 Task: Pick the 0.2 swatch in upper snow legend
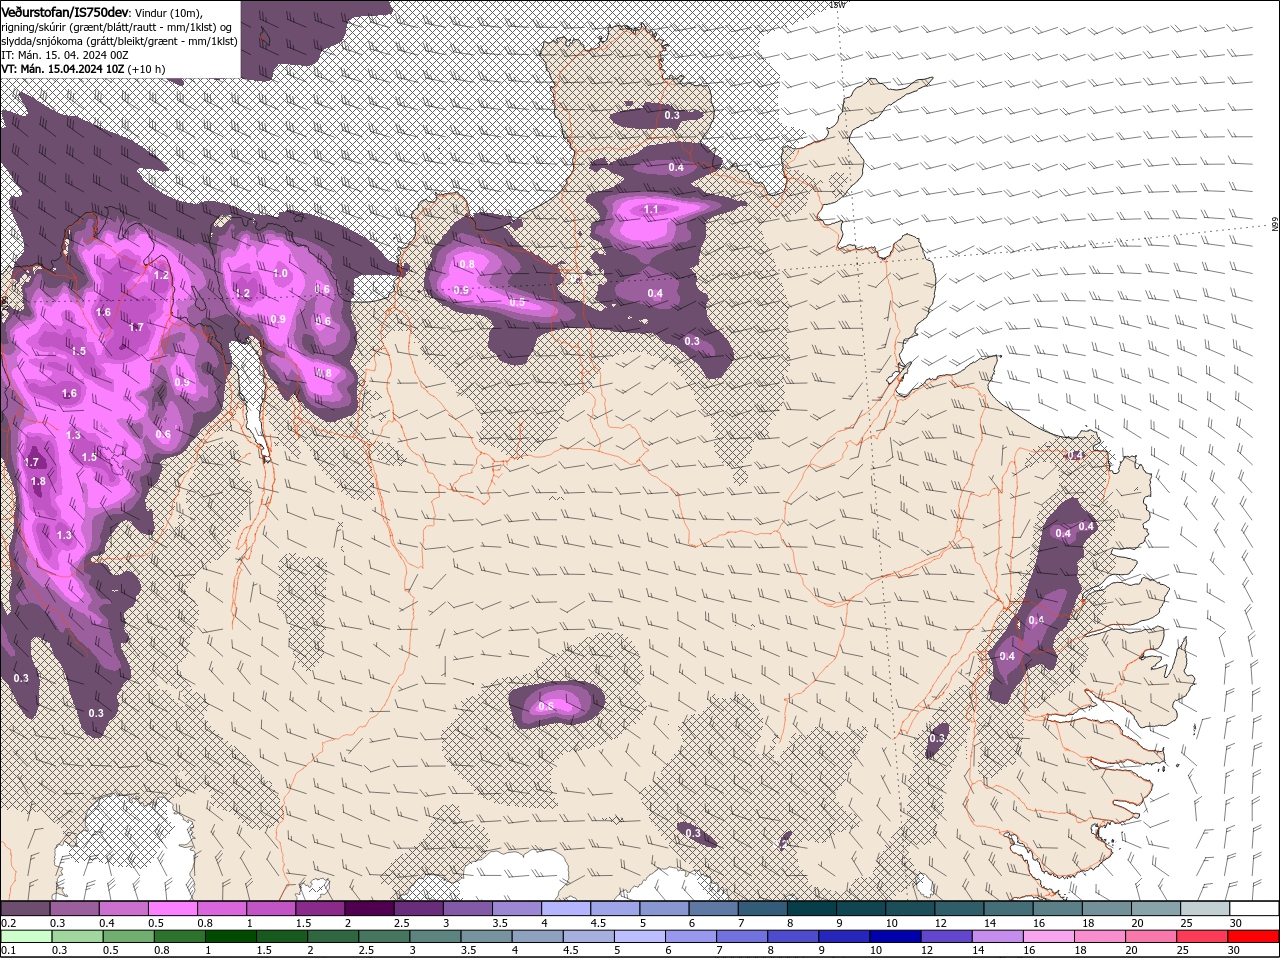pyautogui.click(x=25, y=908)
